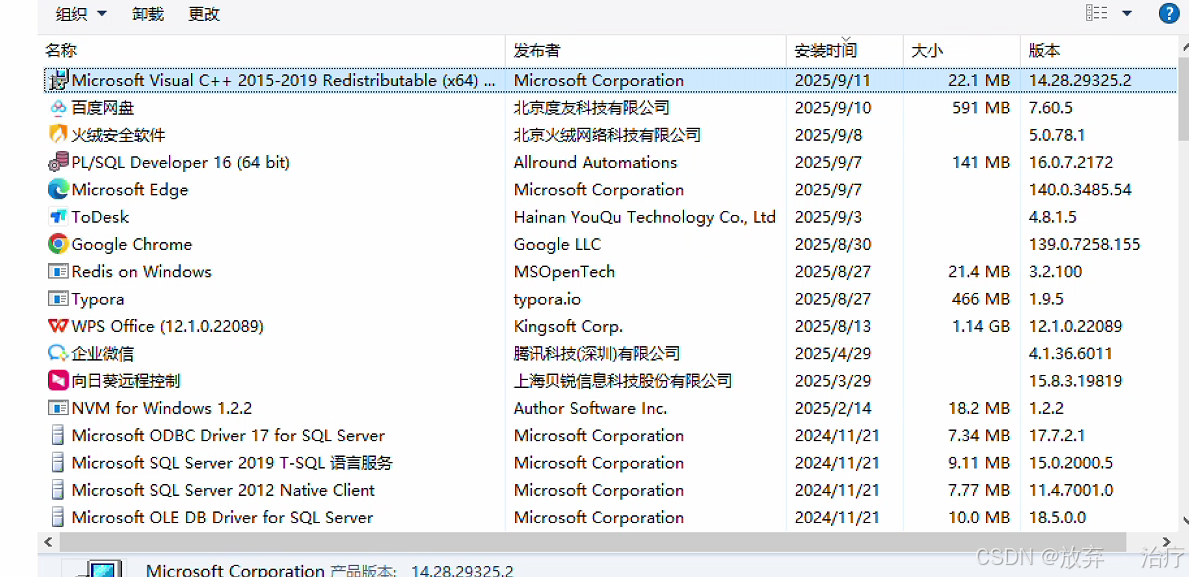Click the Google Chrome app icon

pyautogui.click(x=57, y=244)
